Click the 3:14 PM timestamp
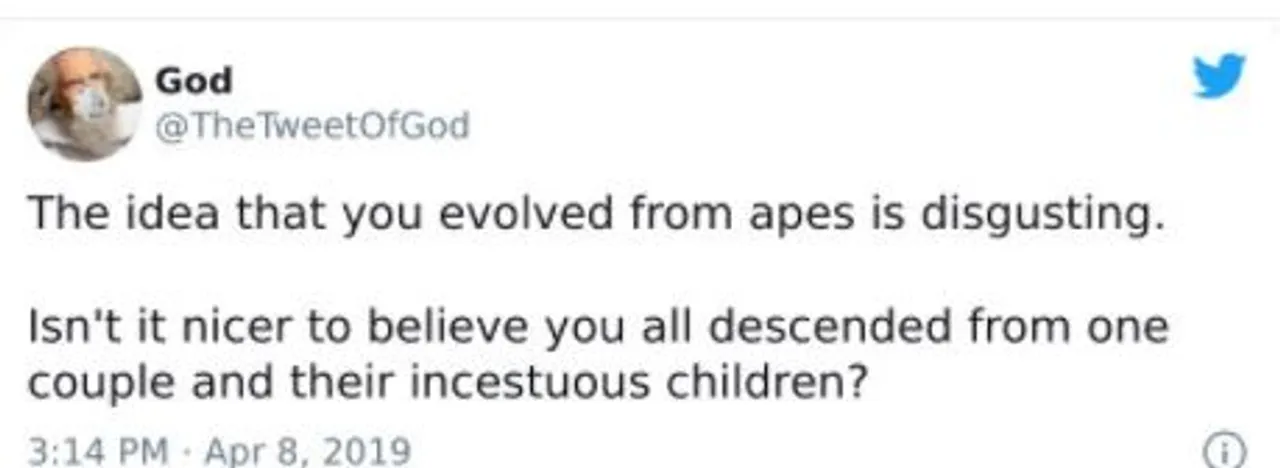 point(98,451)
